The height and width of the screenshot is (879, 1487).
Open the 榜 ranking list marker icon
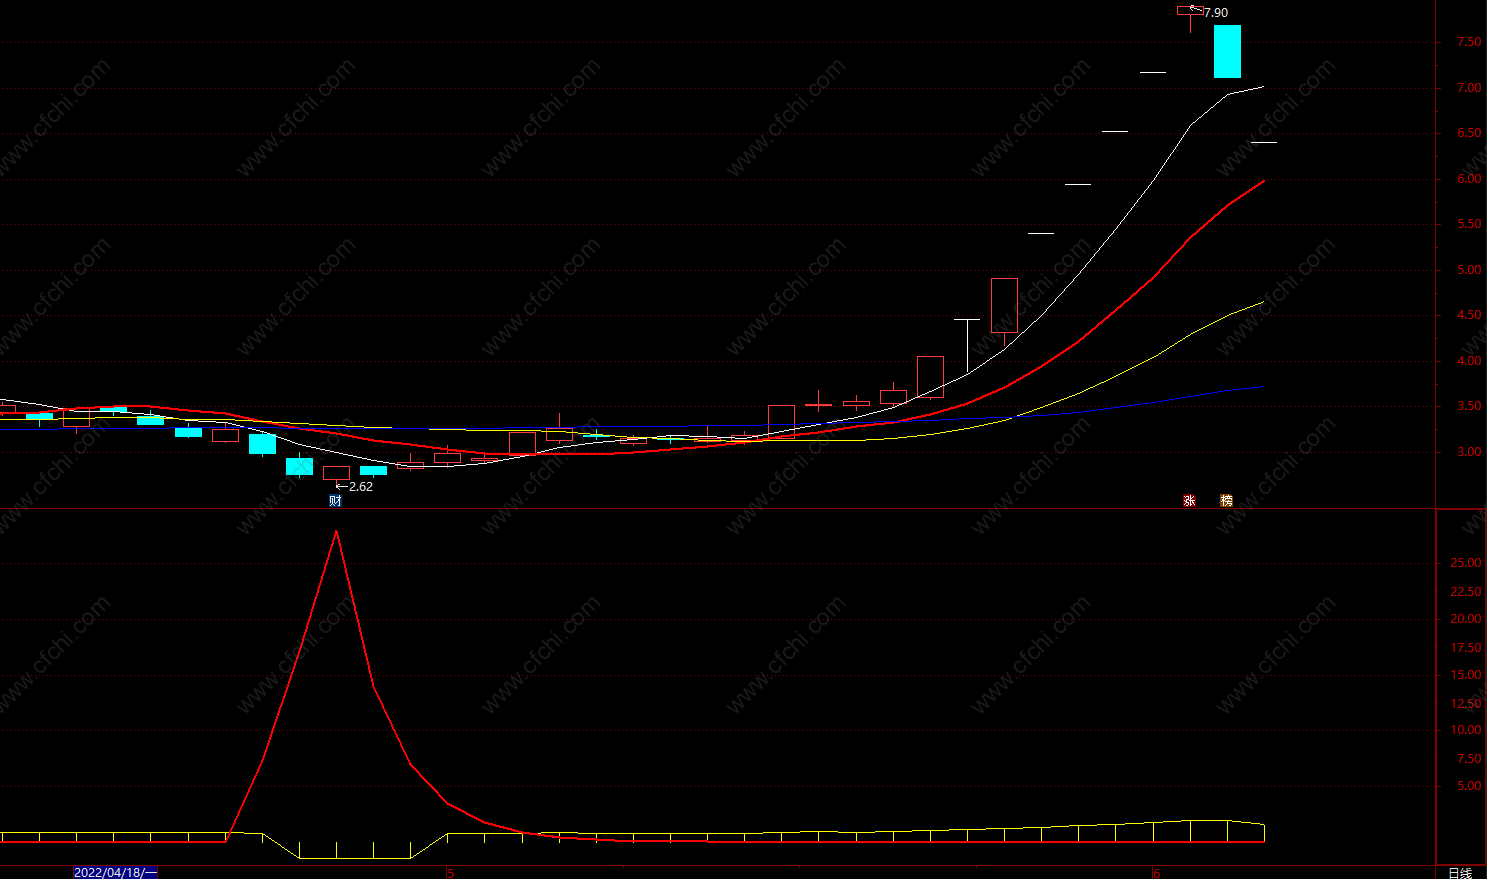1226,500
